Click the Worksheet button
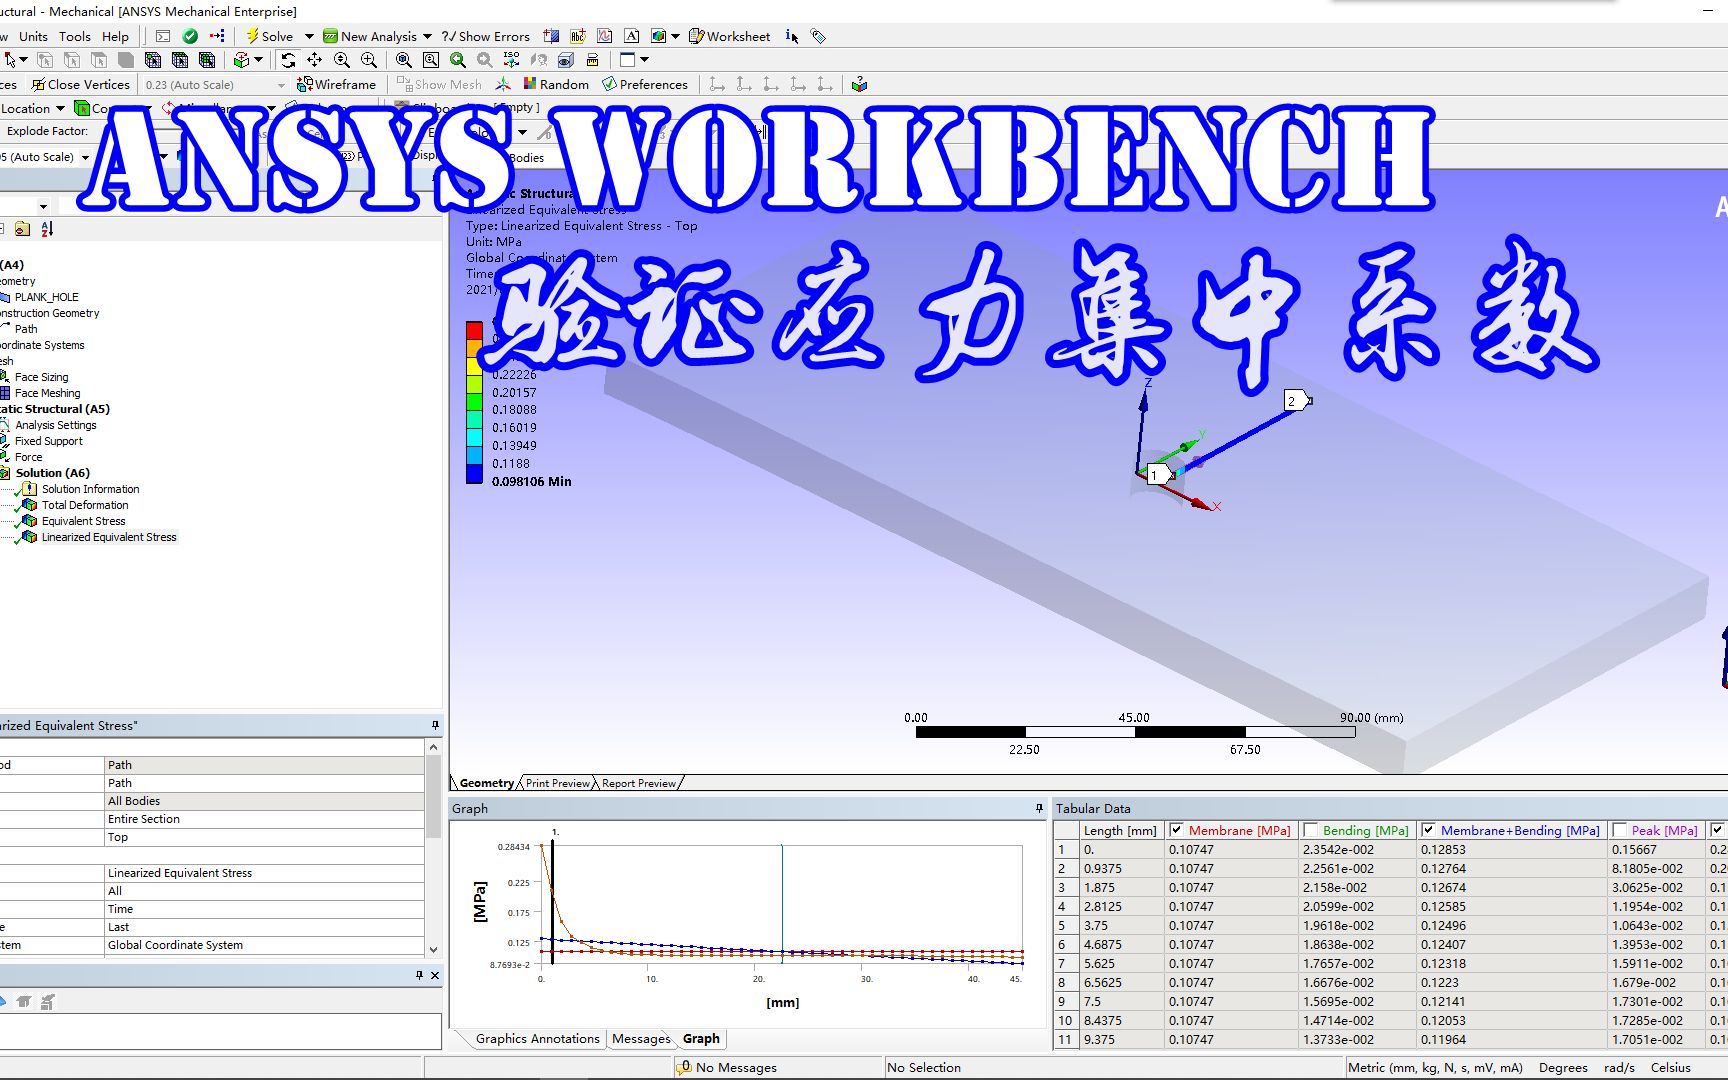Screen dimensions: 1728x1080 tap(730, 36)
